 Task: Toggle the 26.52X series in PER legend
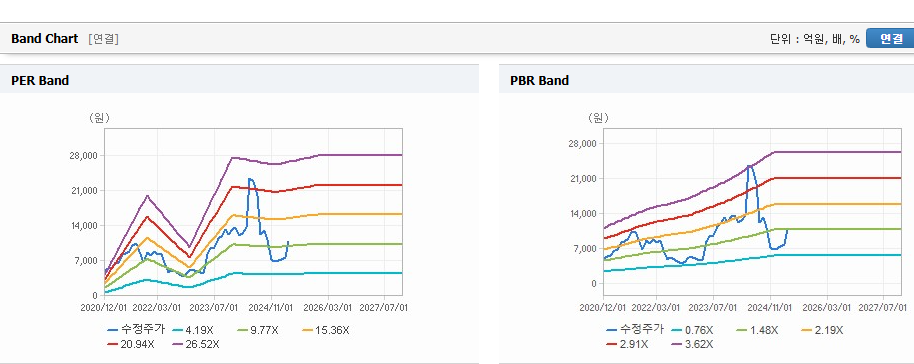(x=196, y=344)
